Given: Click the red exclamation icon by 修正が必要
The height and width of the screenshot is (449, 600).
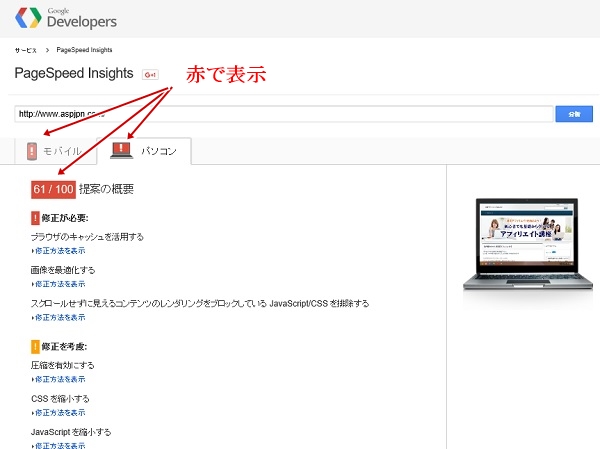Looking at the screenshot, I should 35,218.
